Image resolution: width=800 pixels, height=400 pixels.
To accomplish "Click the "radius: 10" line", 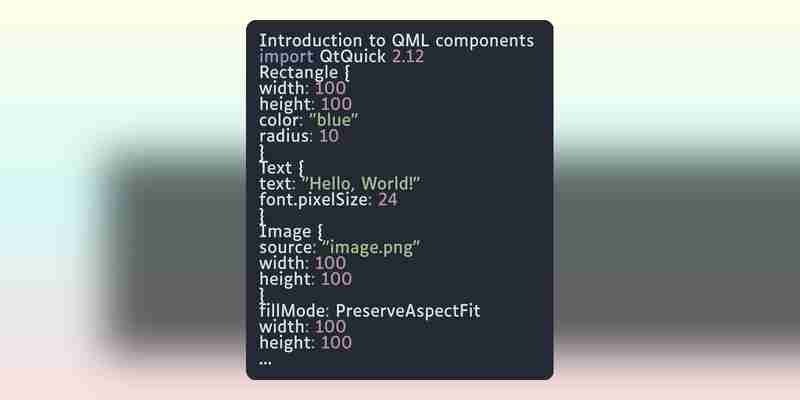I will click(299, 136).
